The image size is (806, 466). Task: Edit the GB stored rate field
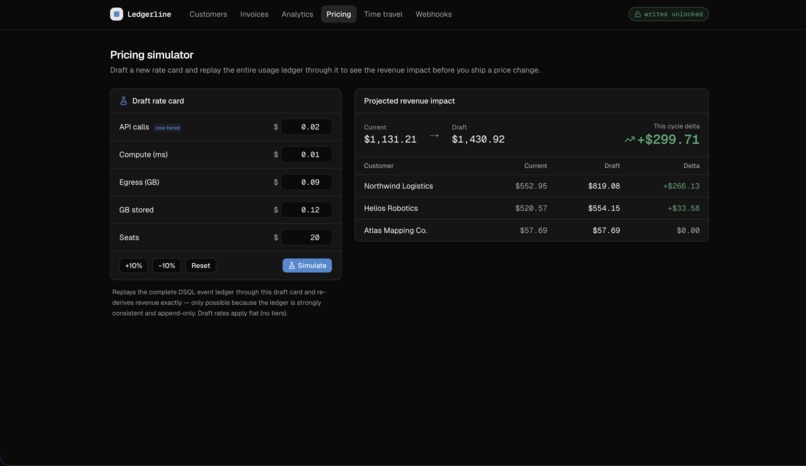(306, 210)
